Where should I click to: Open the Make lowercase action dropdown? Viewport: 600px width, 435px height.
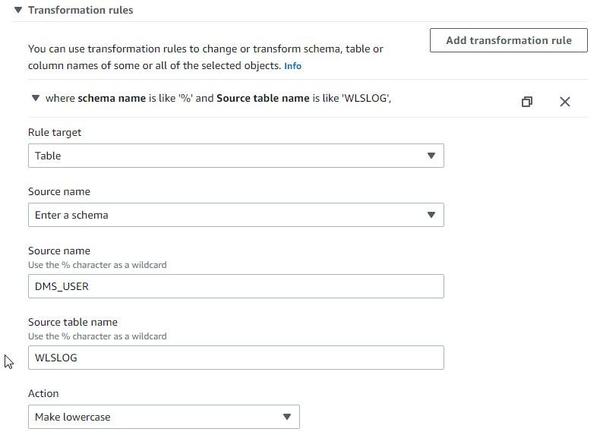coord(163,417)
